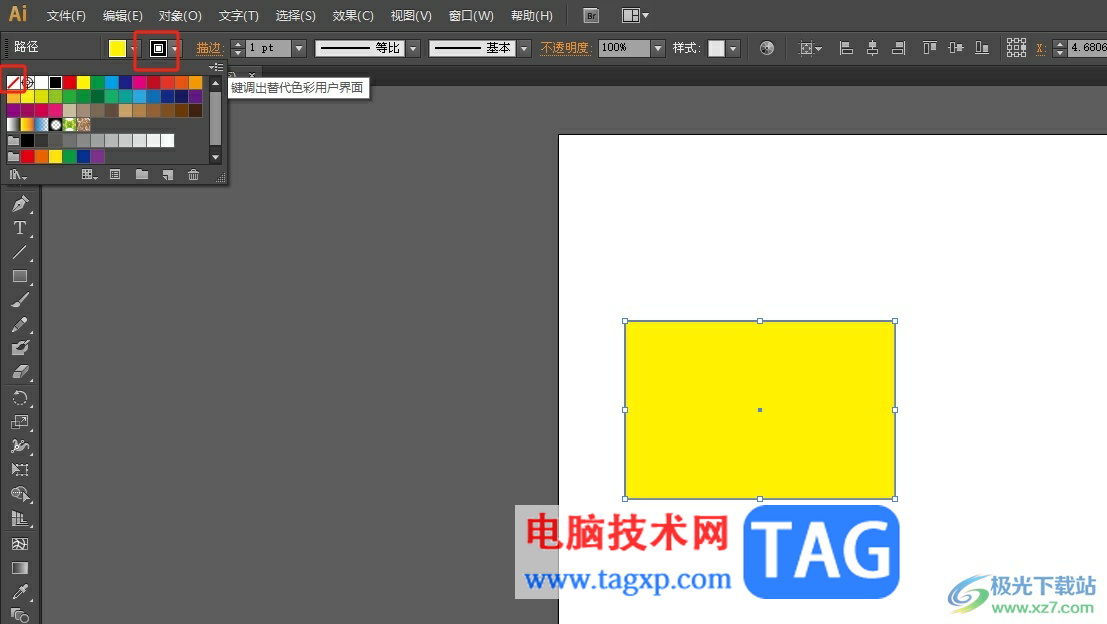This screenshot has height=624, width=1107.
Task: Open swatch options icon
Action: (x=115, y=174)
